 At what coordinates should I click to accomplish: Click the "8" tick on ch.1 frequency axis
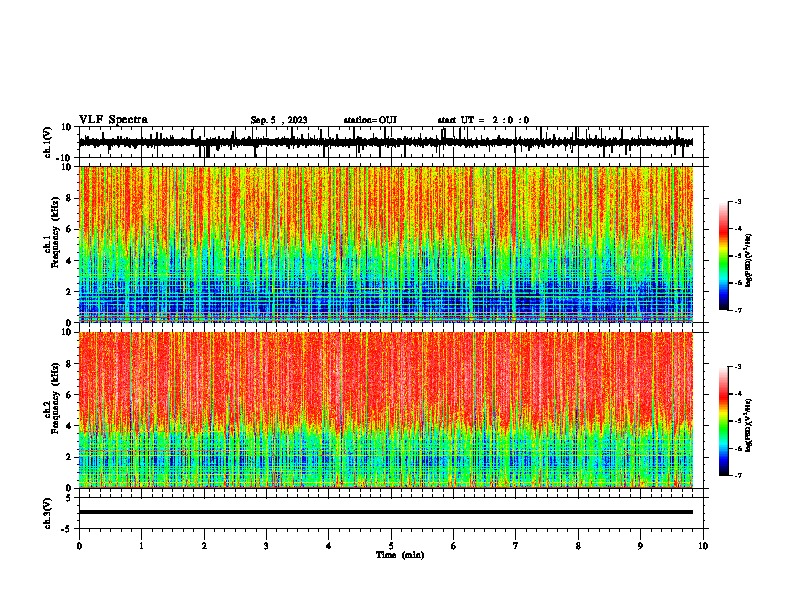click(x=70, y=198)
